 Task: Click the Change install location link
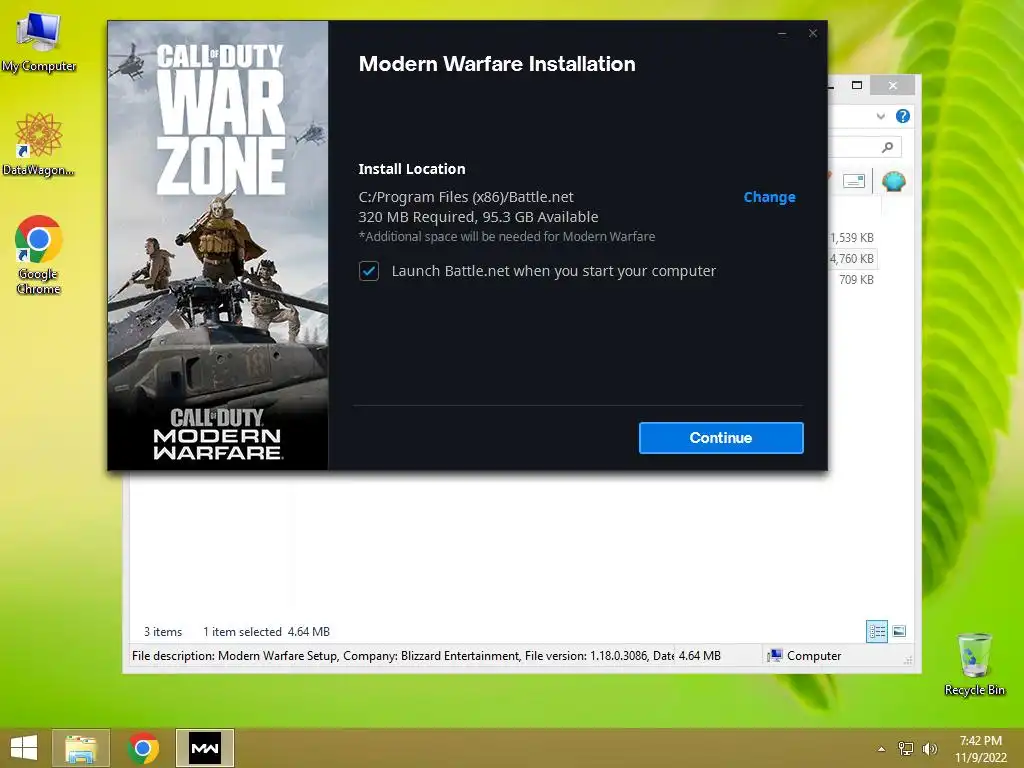(769, 197)
